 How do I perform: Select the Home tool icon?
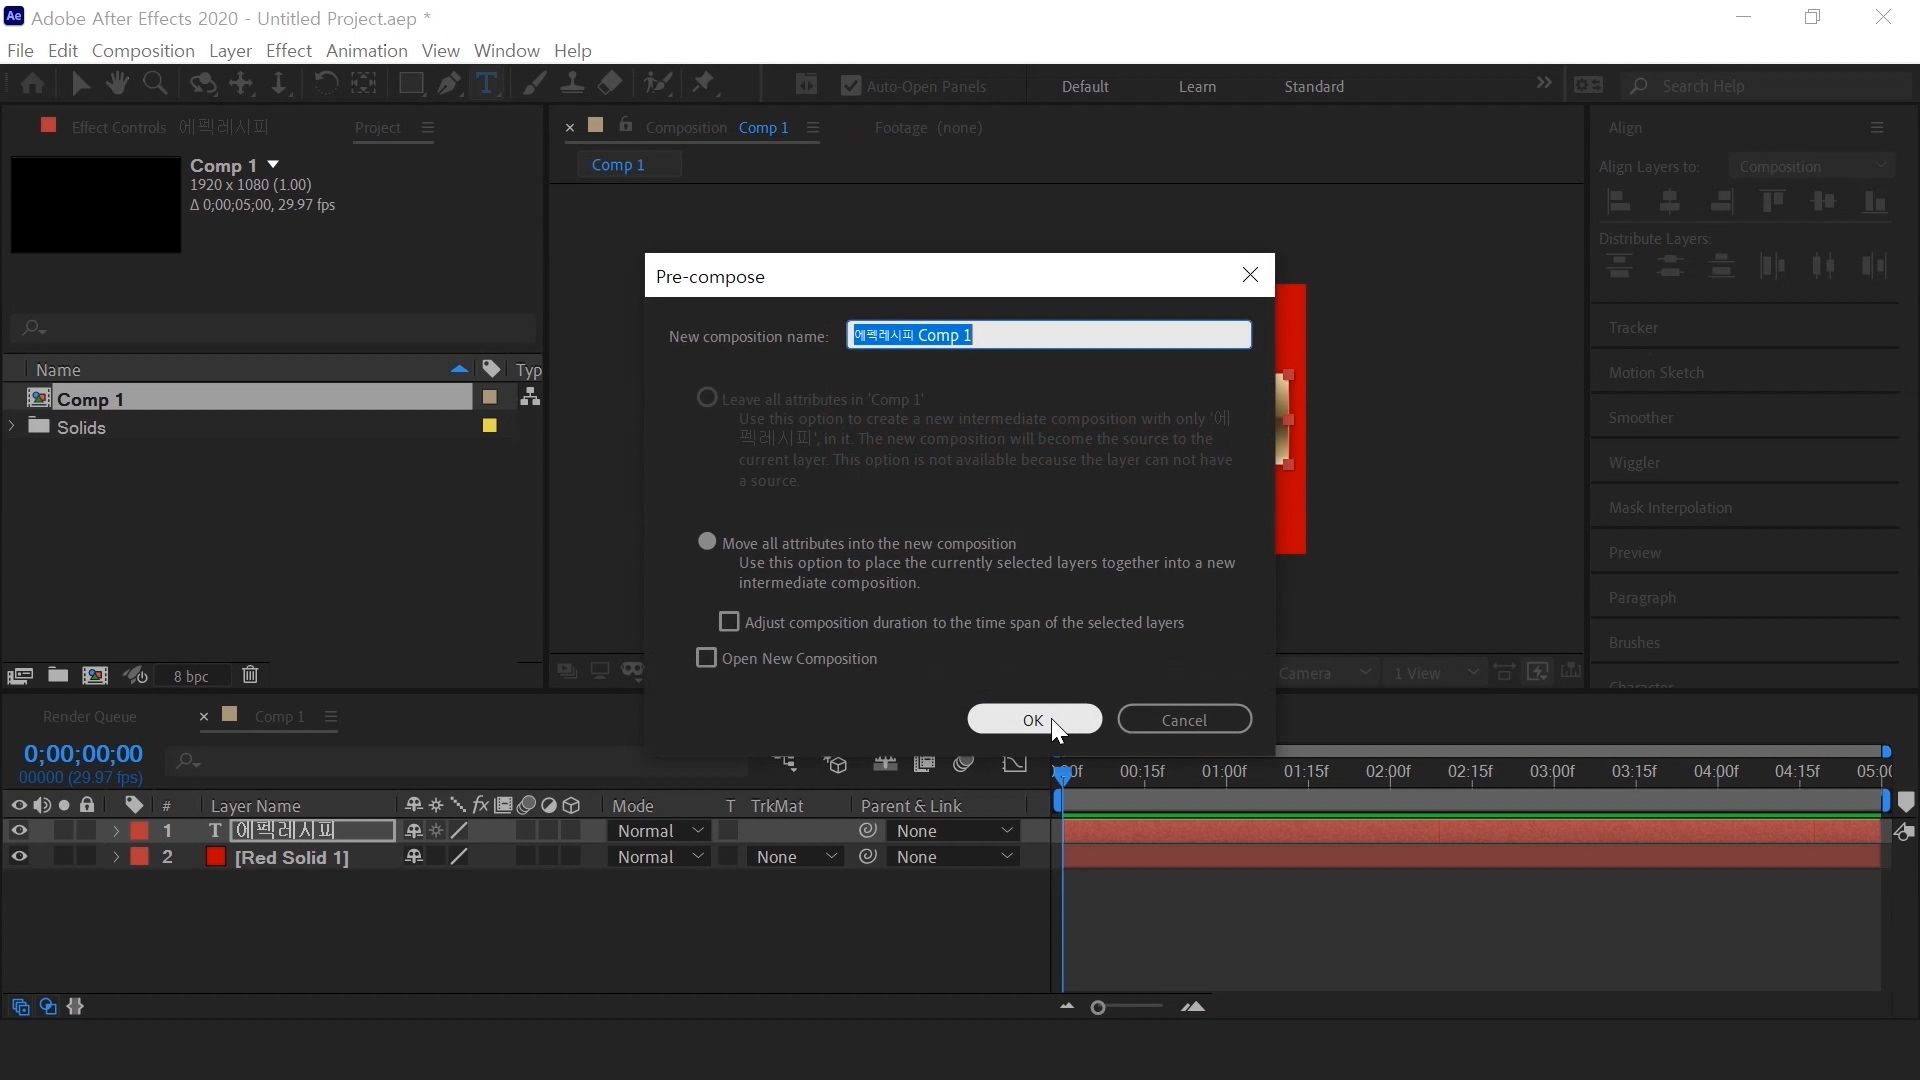coord(32,84)
